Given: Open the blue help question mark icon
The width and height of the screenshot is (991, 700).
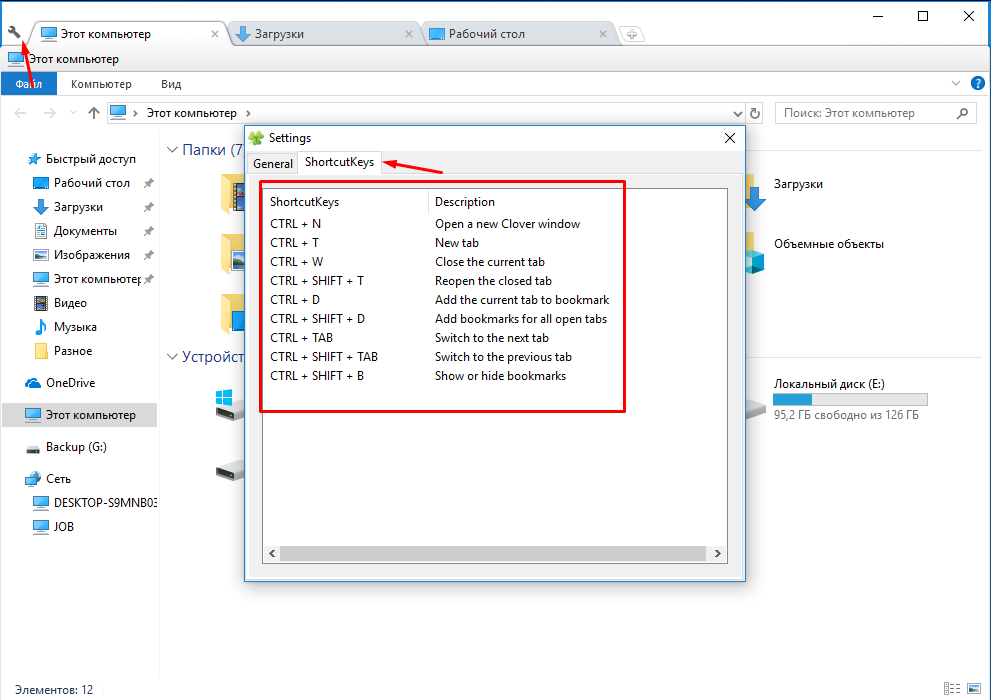Looking at the screenshot, I should point(977,84).
